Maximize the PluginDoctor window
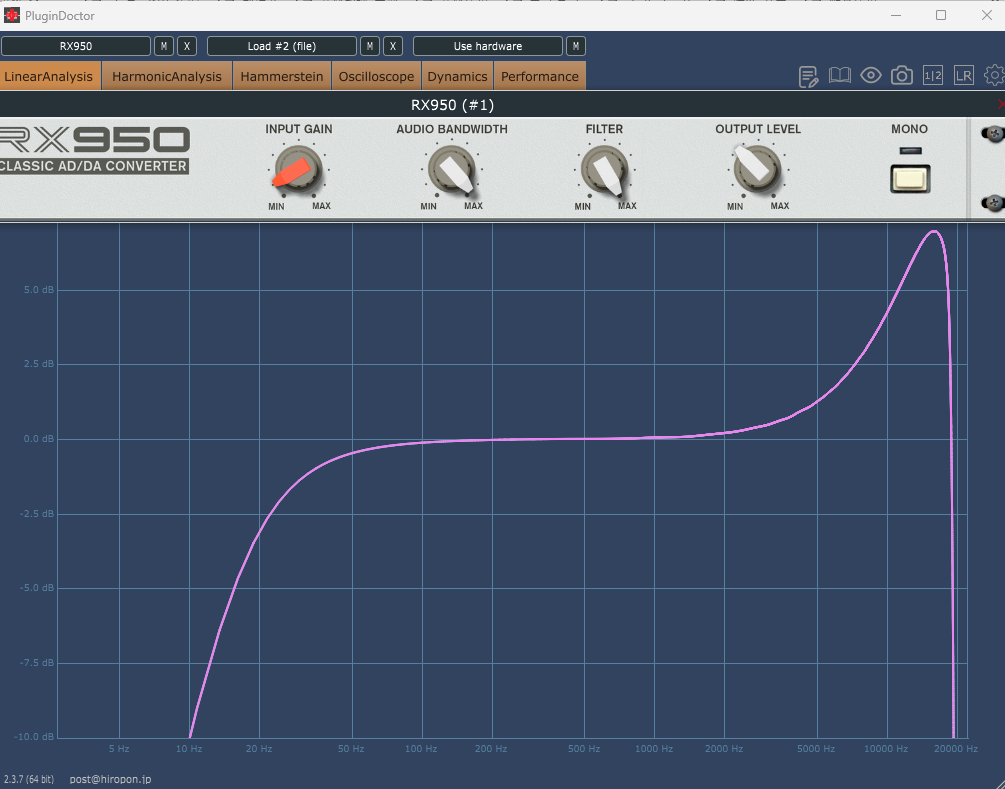 (941, 15)
